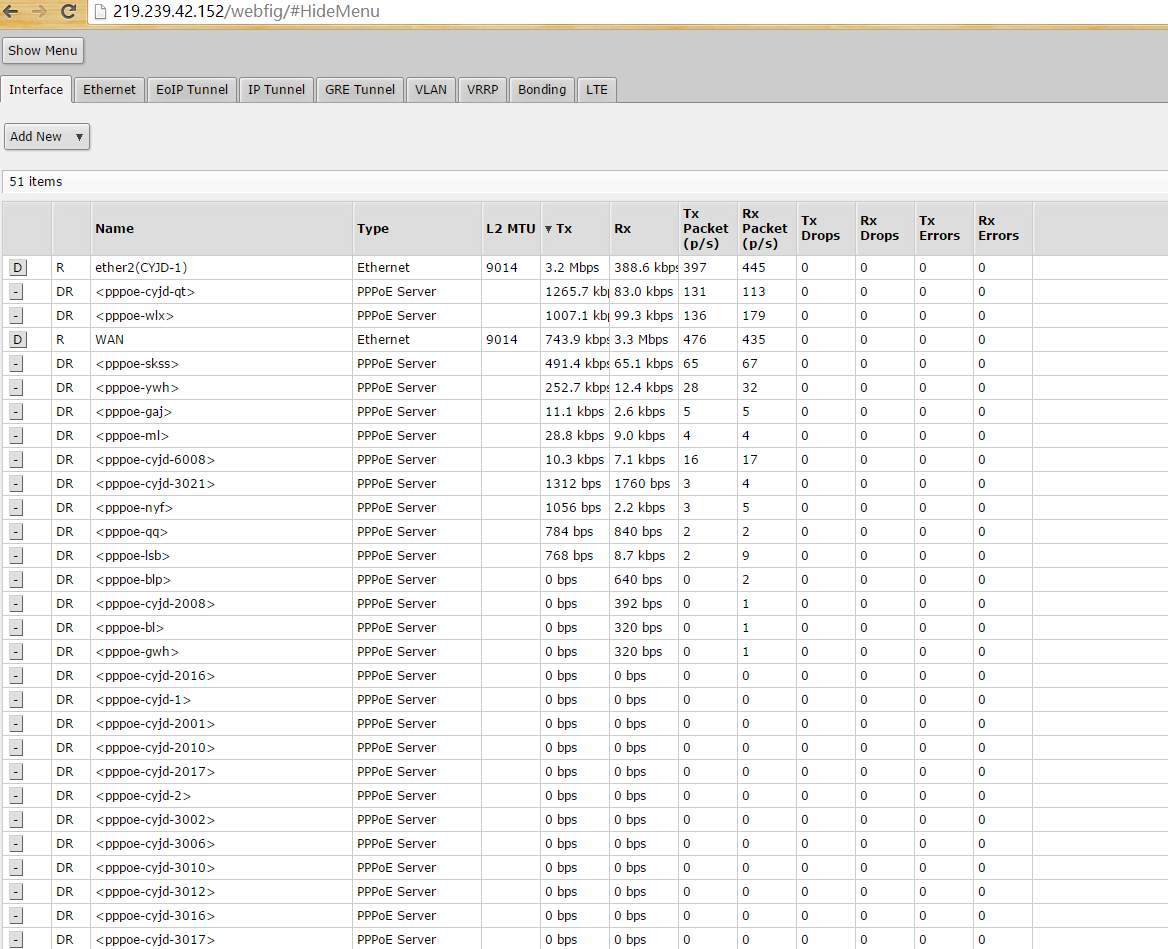Sort table by Type column header
Viewport: 1168px width, 949px height.
(x=416, y=229)
